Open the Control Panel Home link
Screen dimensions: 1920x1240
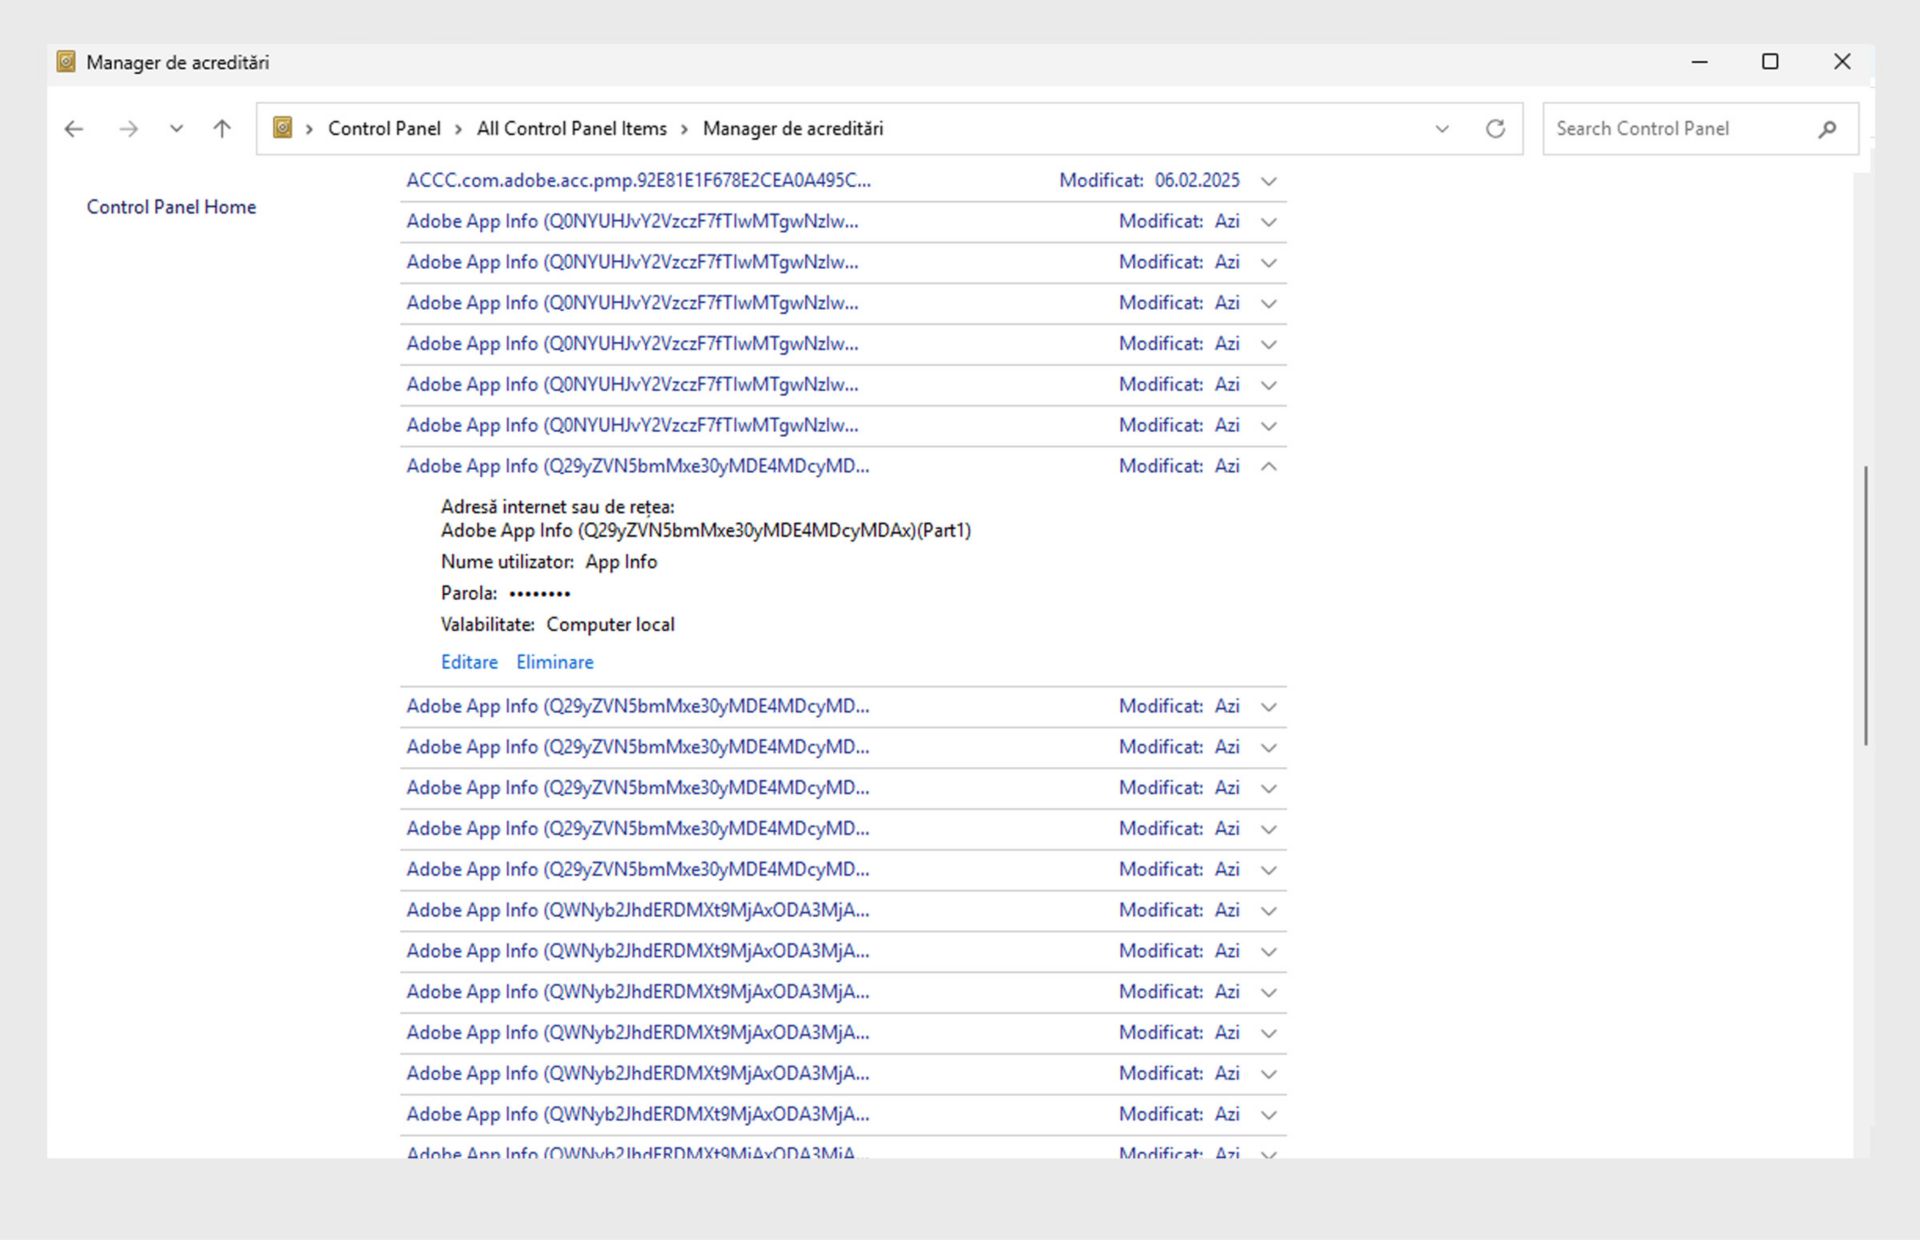[x=171, y=207]
